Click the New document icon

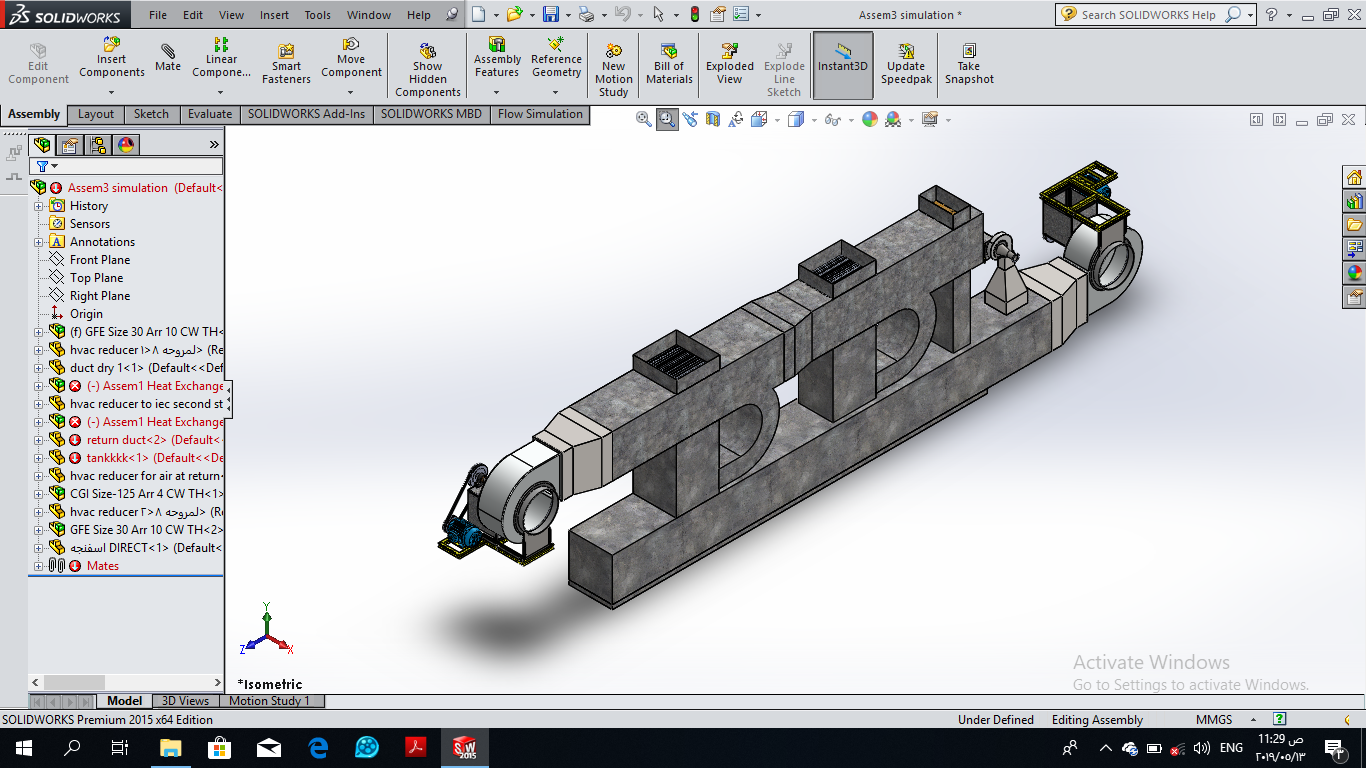tap(479, 14)
